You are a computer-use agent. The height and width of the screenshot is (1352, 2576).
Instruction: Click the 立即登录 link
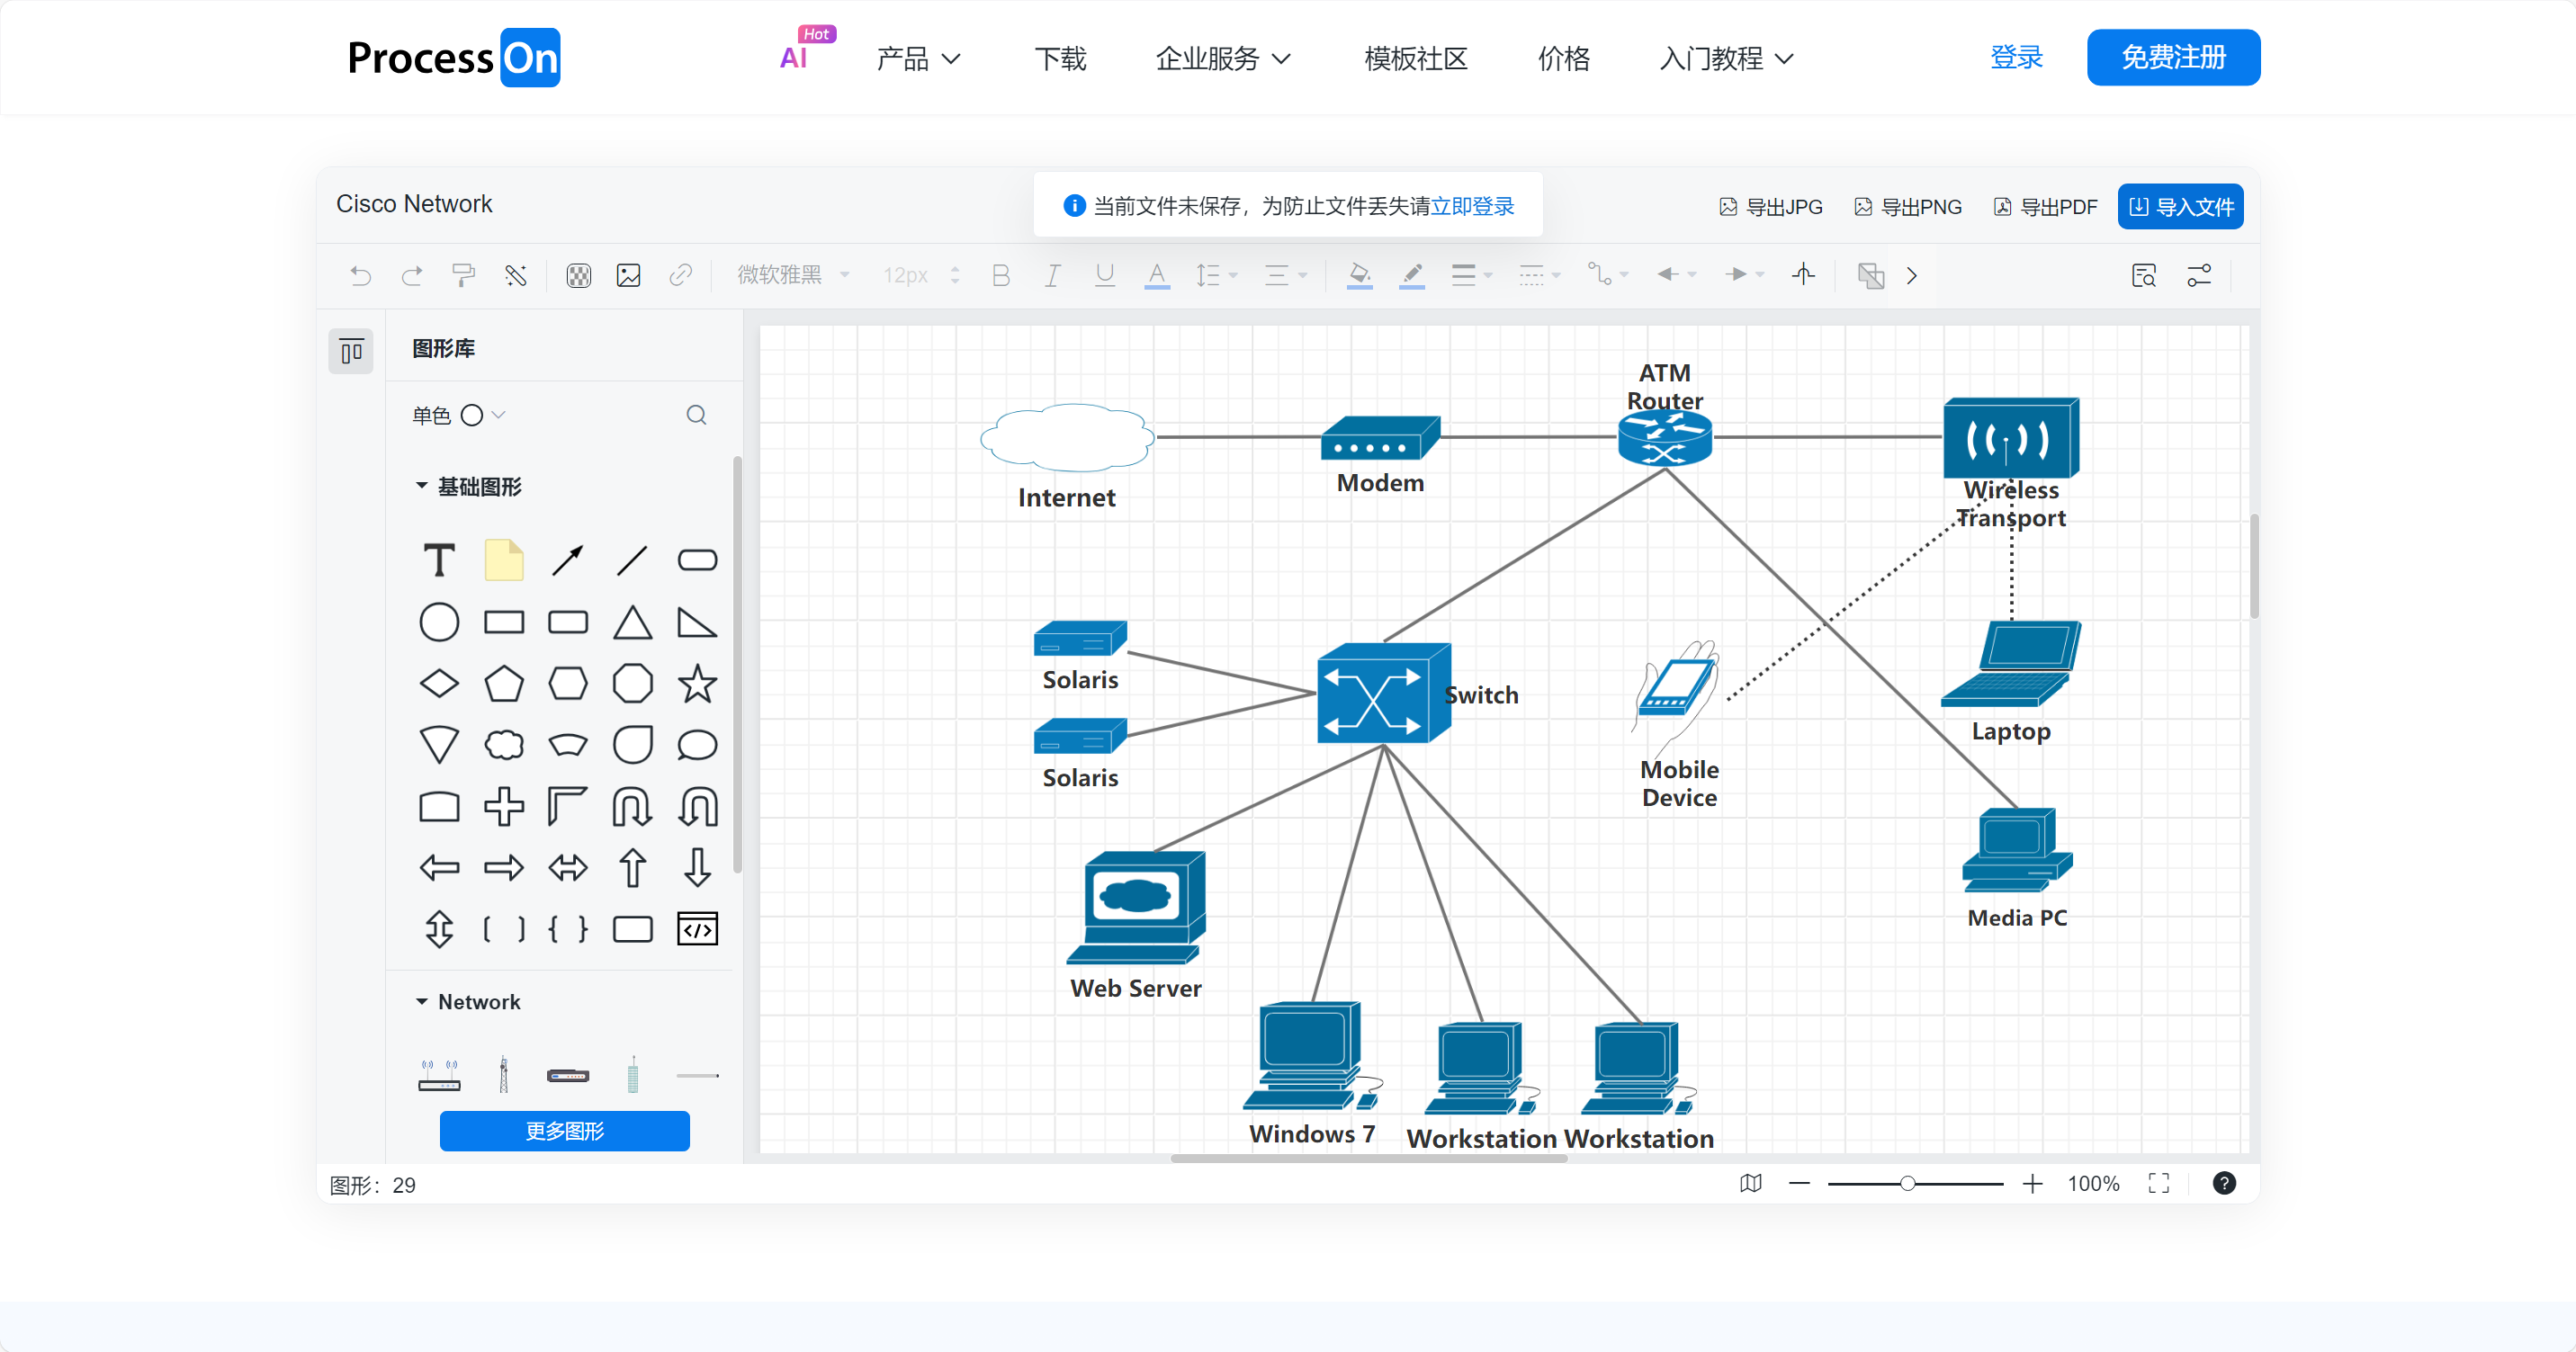click(1472, 206)
